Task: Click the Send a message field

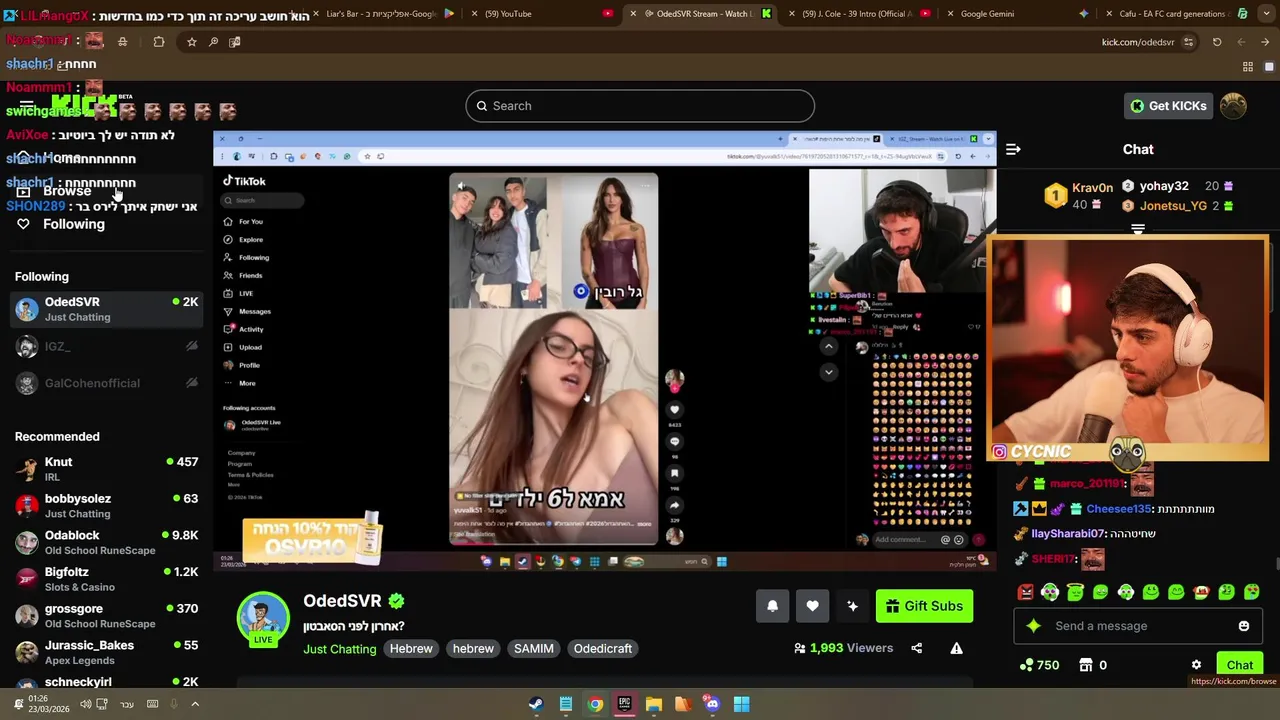Action: pyautogui.click(x=1137, y=626)
